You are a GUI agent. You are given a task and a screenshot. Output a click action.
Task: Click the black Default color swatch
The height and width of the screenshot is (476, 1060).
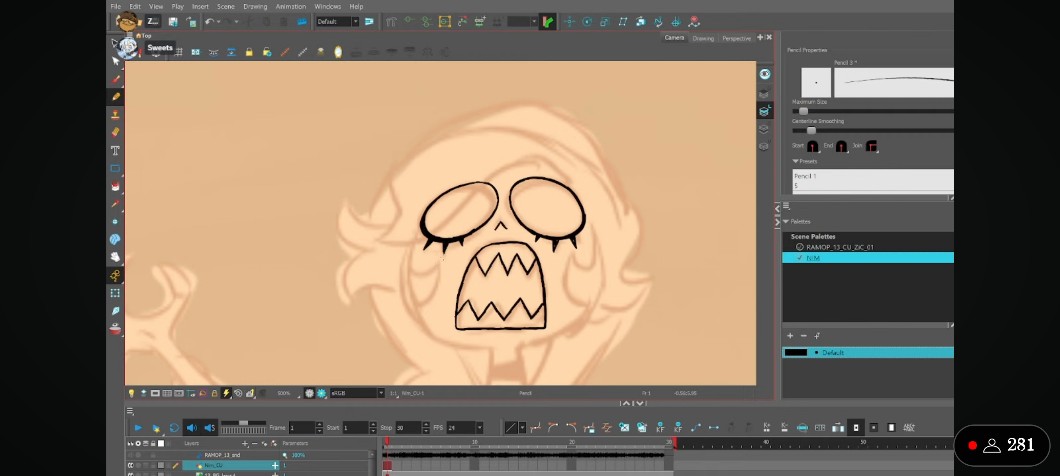click(x=796, y=352)
